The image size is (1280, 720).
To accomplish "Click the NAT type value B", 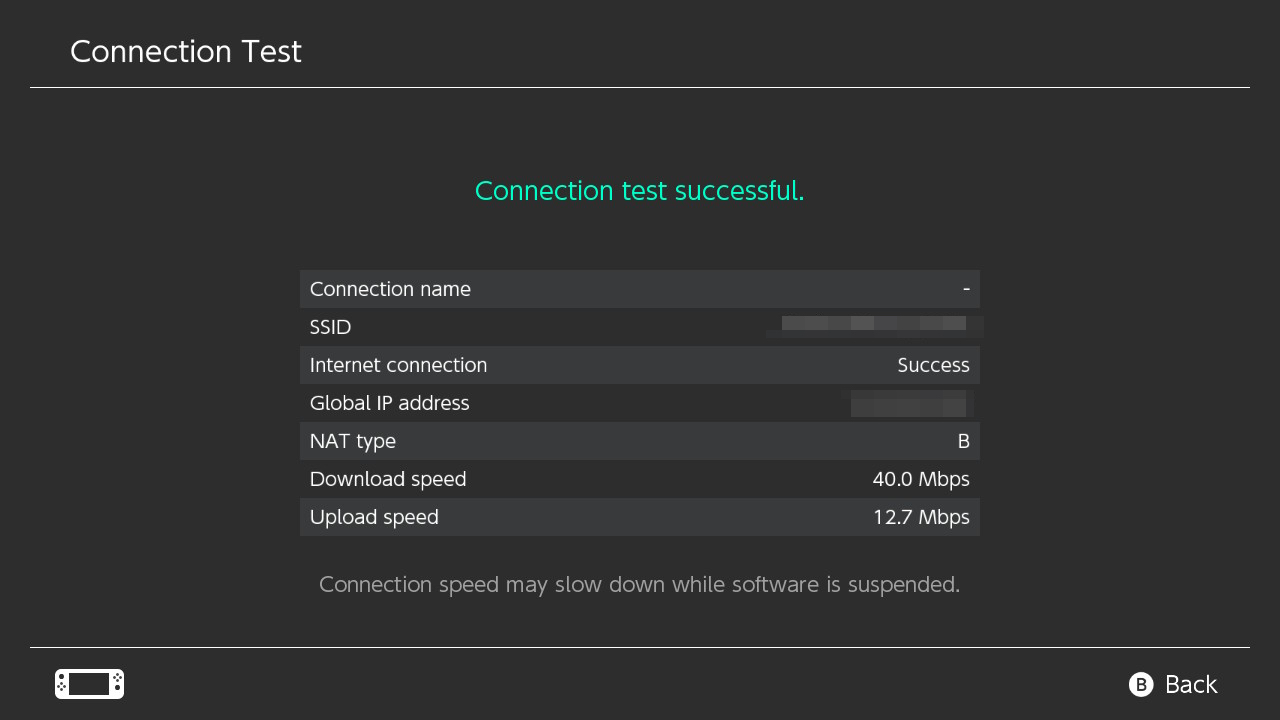I will (963, 441).
